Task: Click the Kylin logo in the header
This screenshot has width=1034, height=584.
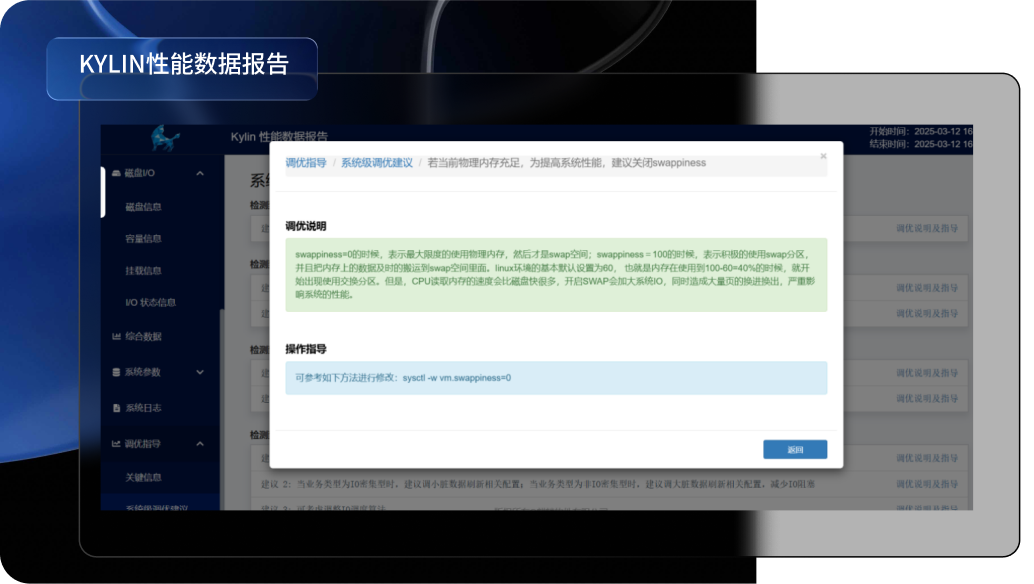Action: 164,138
